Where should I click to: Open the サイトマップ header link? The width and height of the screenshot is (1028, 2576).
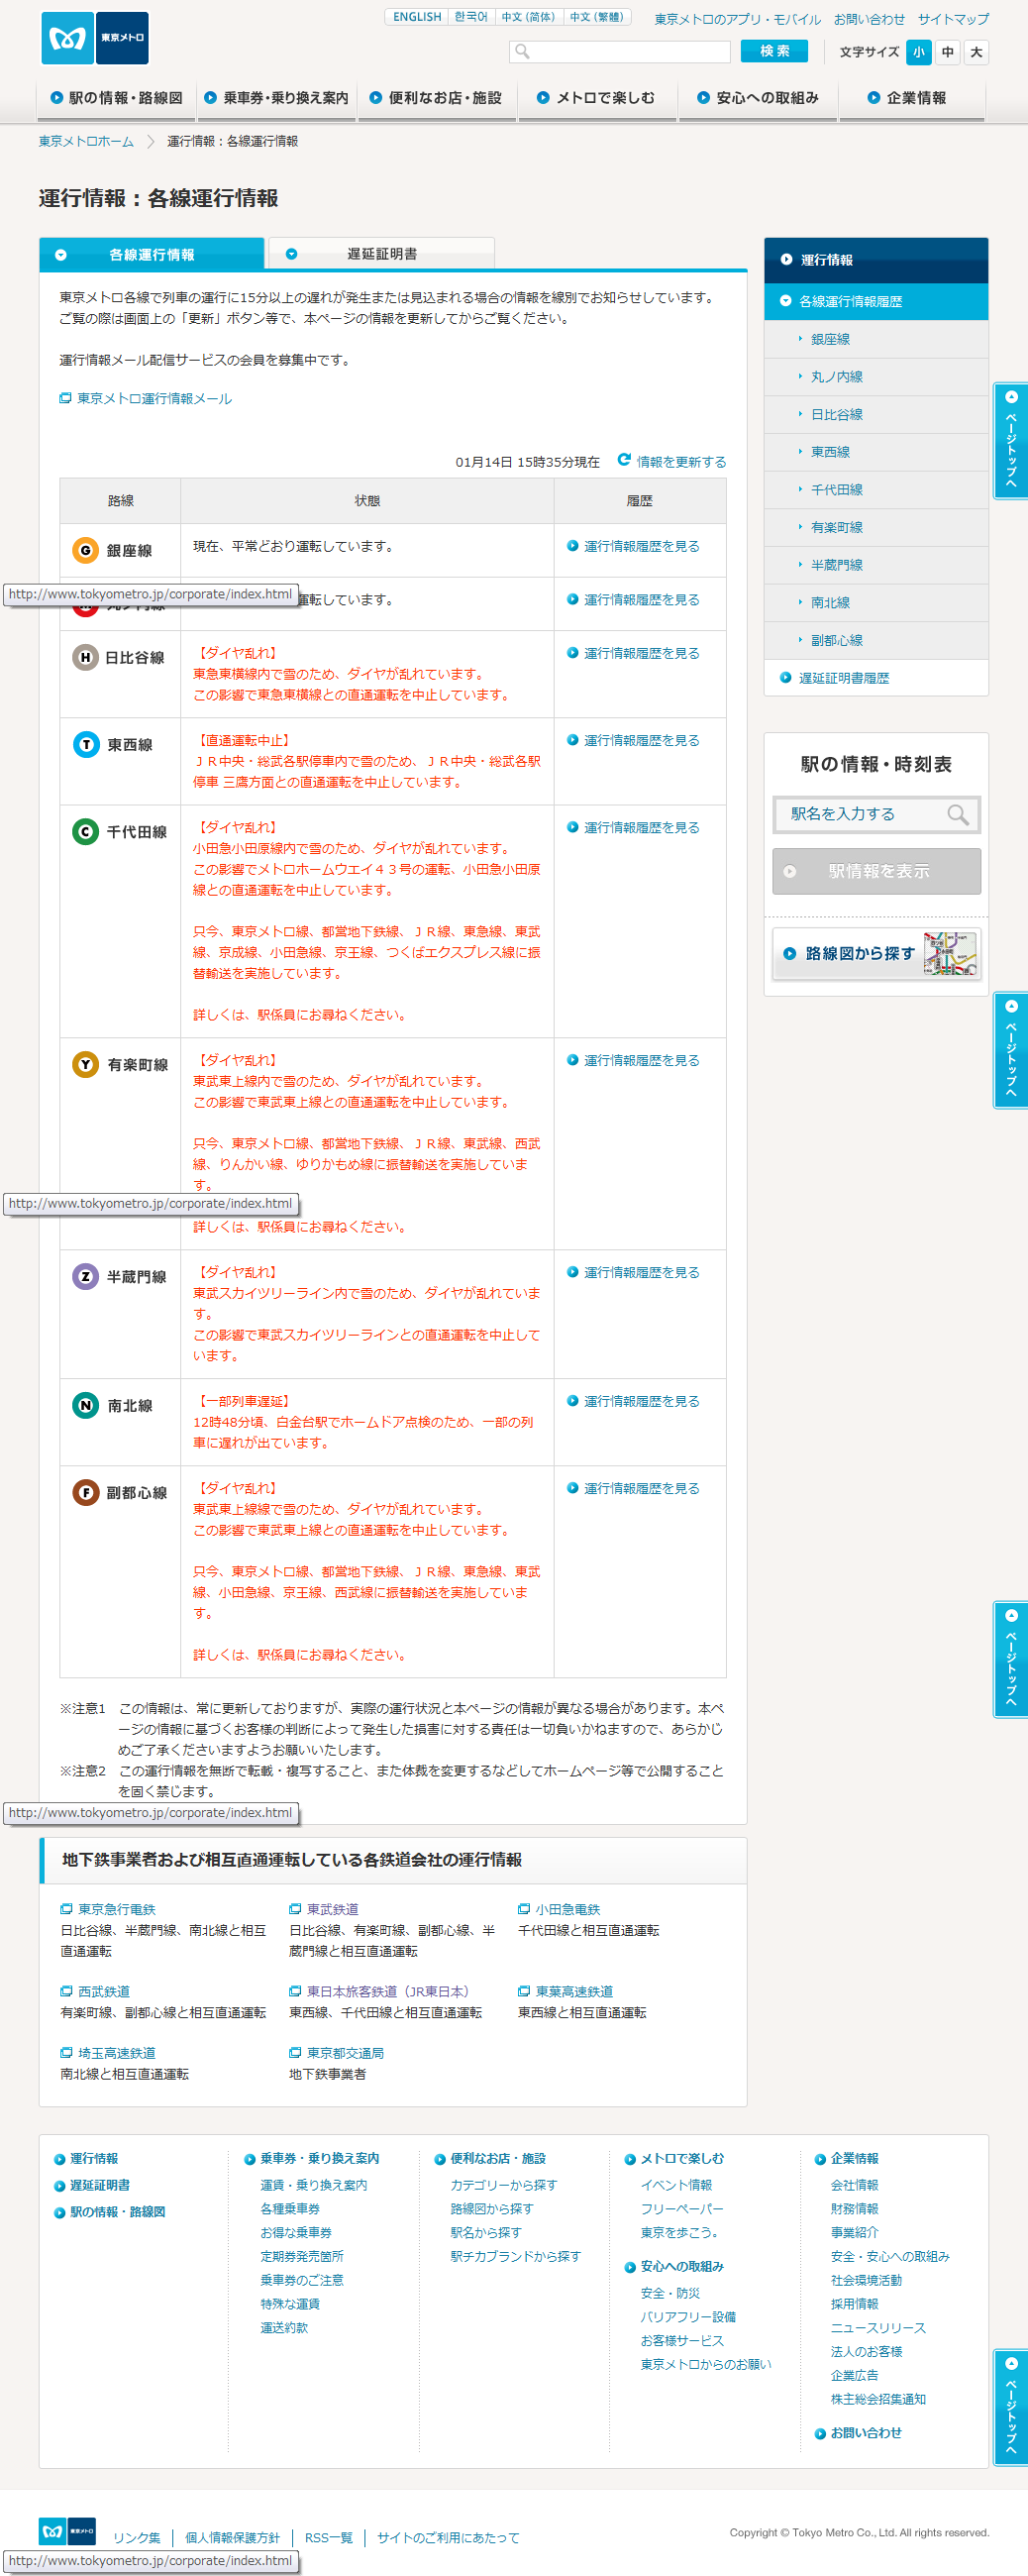953,19
